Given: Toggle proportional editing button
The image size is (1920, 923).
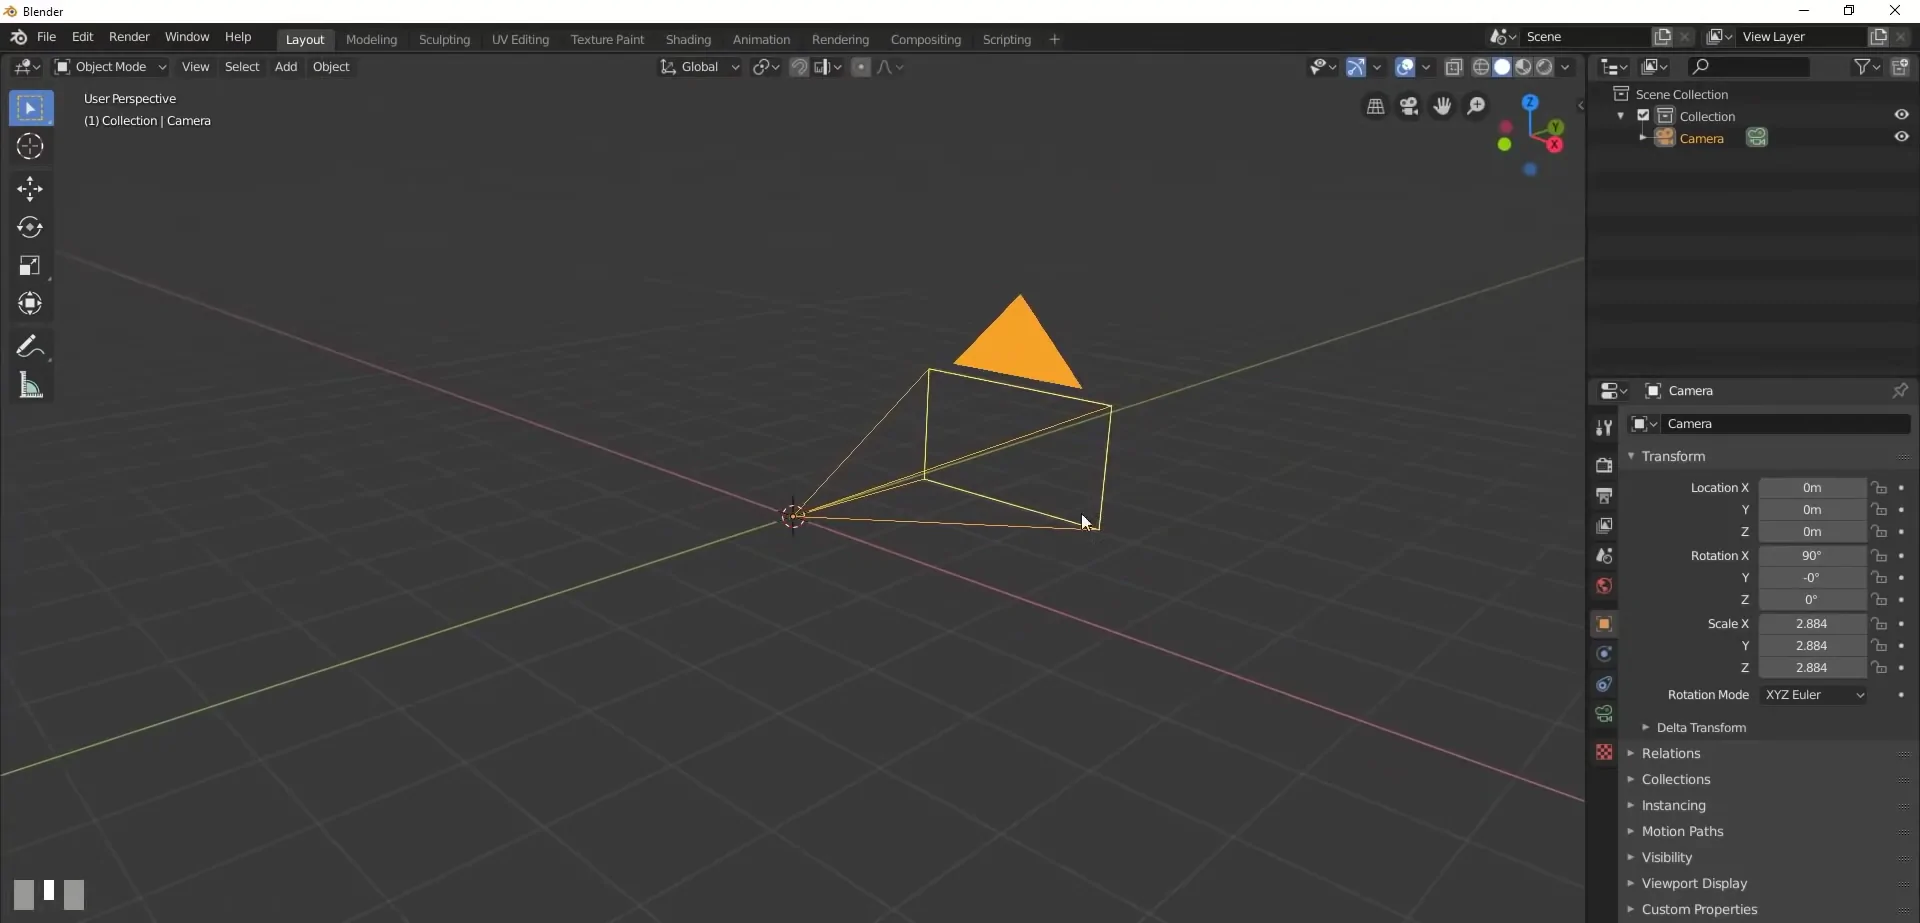Looking at the screenshot, I should click(861, 67).
